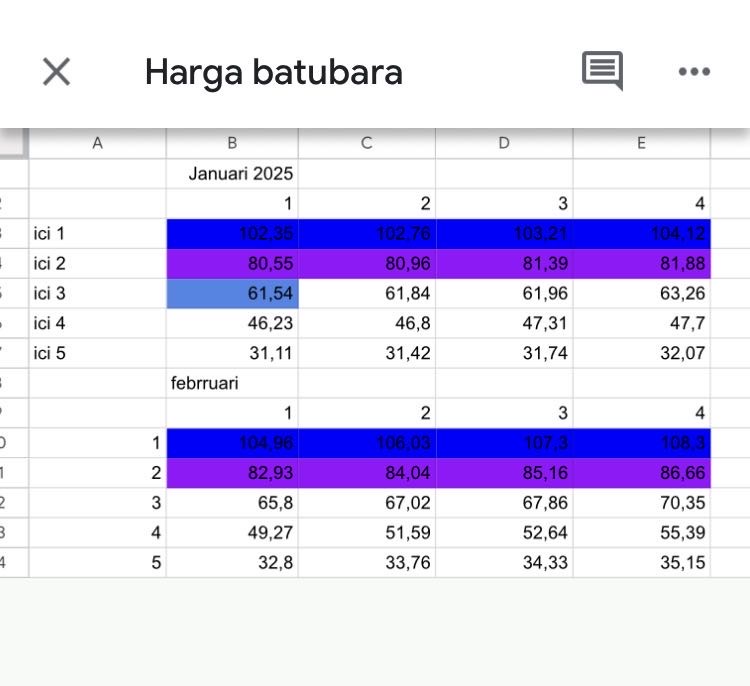Image resolution: width=750 pixels, height=686 pixels.
Task: Open the three-dot more options menu
Action: (694, 72)
